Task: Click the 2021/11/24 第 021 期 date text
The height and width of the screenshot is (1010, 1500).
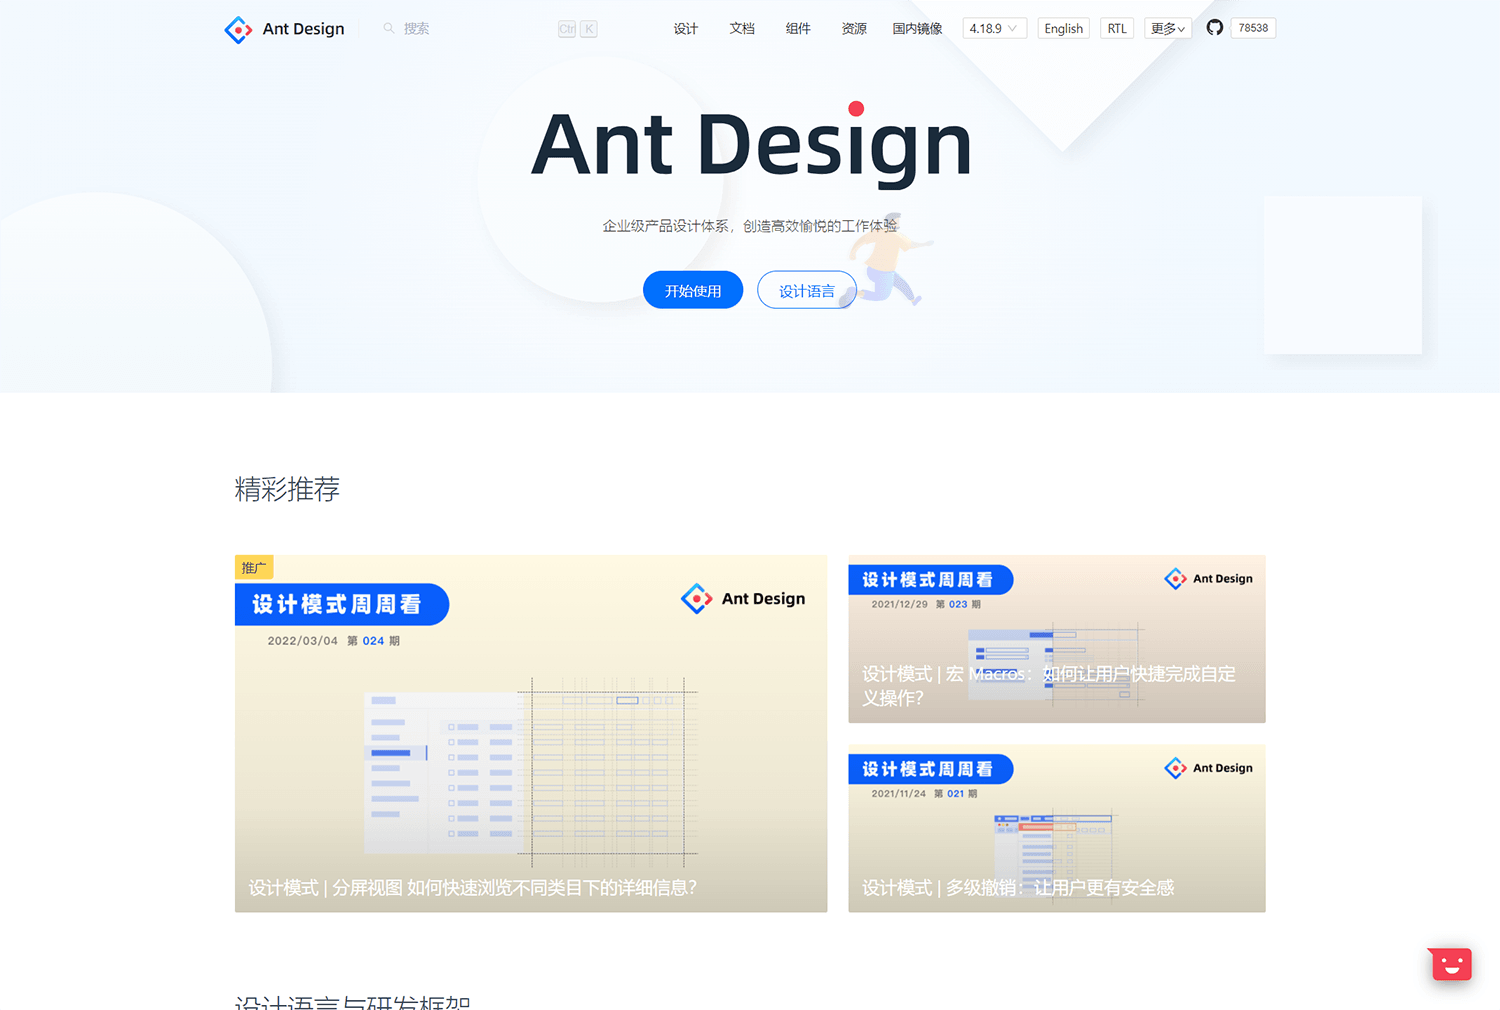Action: pos(924,794)
